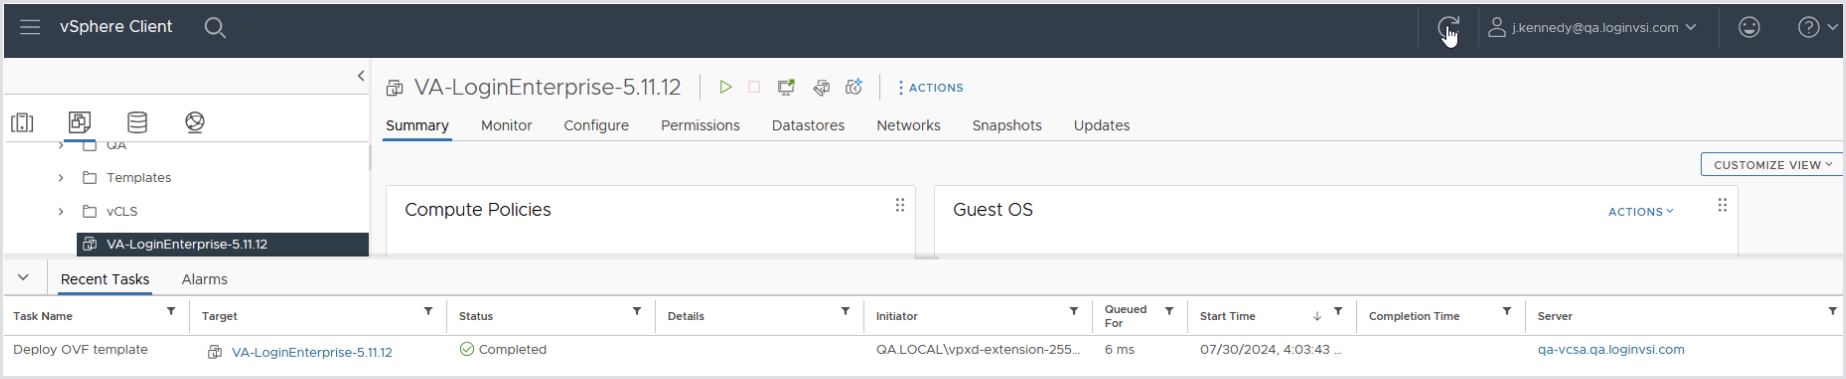
Task: Open the Datastores tab
Action: click(808, 126)
